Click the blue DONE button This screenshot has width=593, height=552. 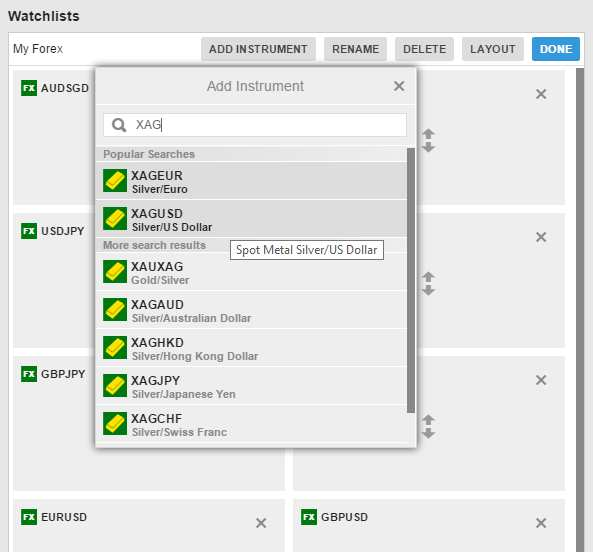(556, 49)
